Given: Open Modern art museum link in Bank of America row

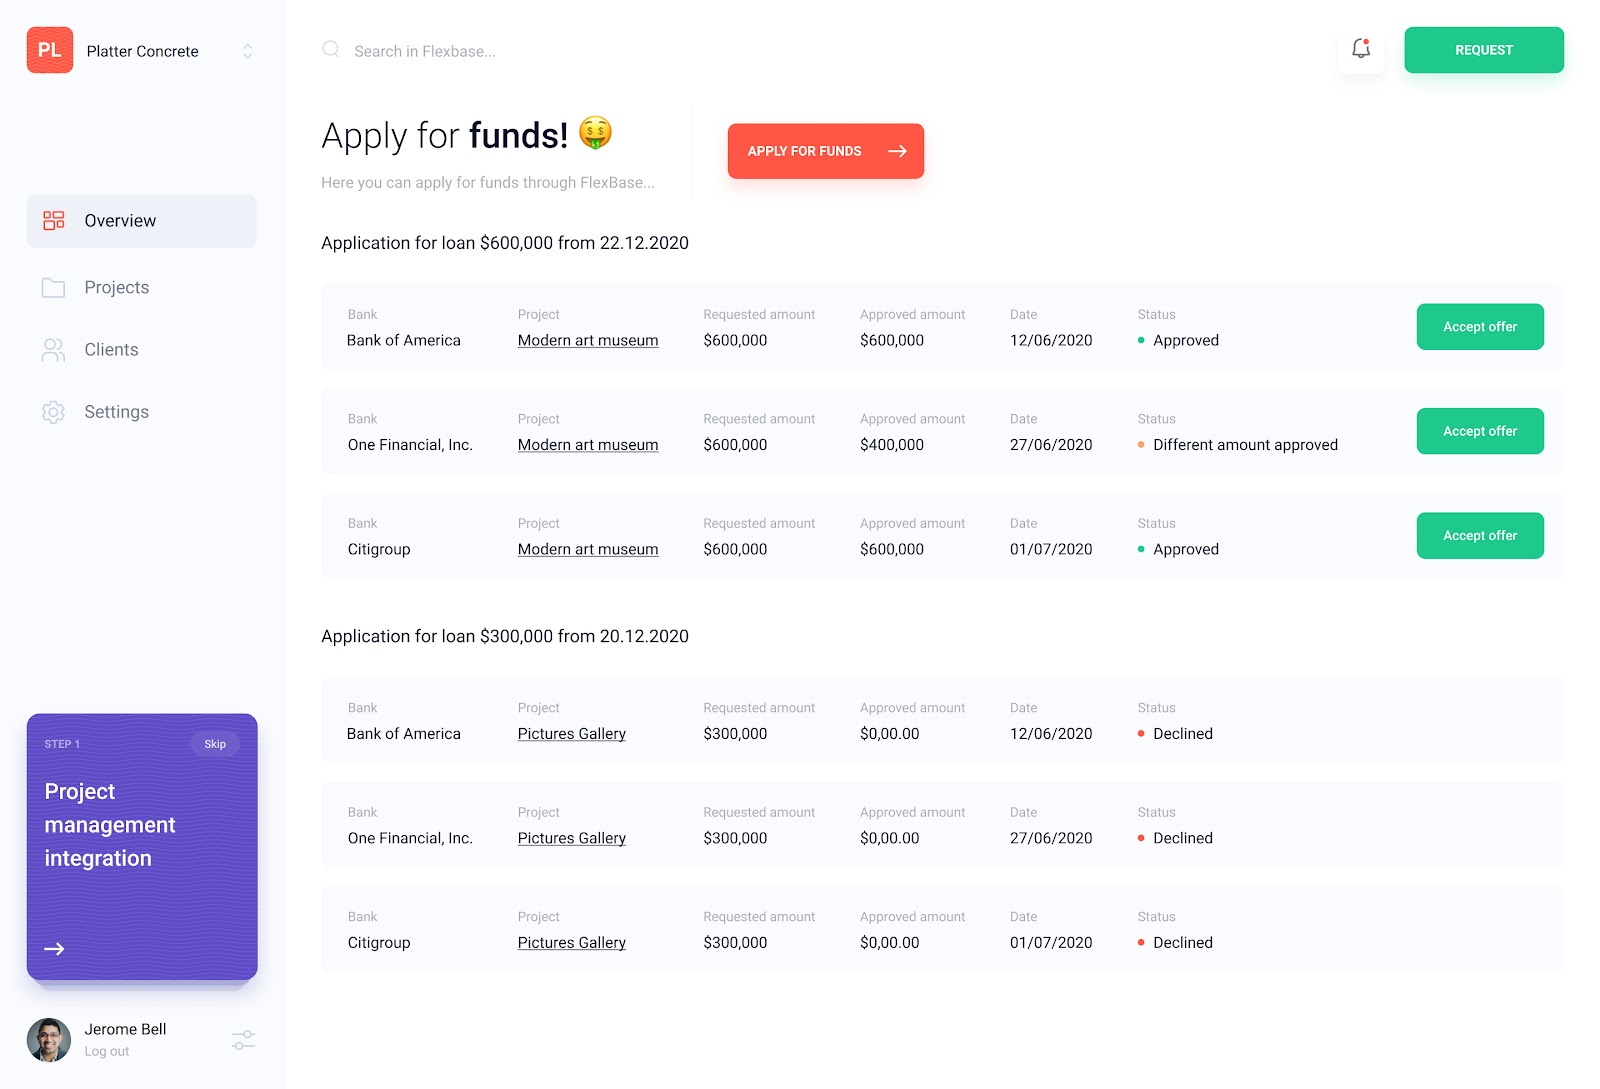Looking at the screenshot, I should click(x=588, y=341).
